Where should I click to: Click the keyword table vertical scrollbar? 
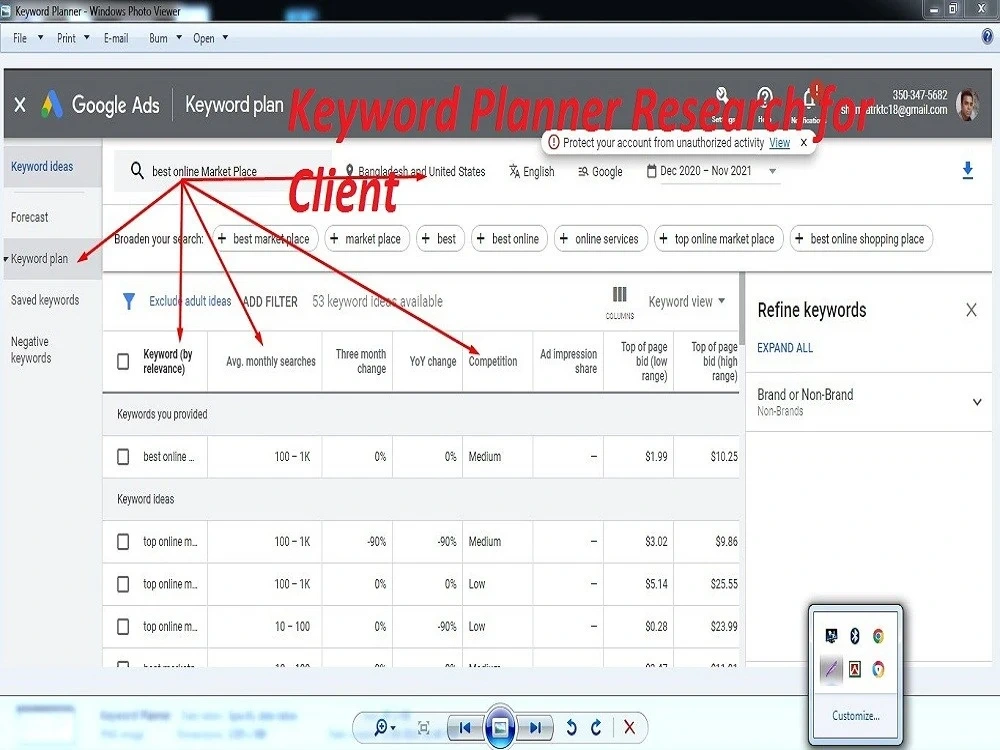(x=742, y=309)
